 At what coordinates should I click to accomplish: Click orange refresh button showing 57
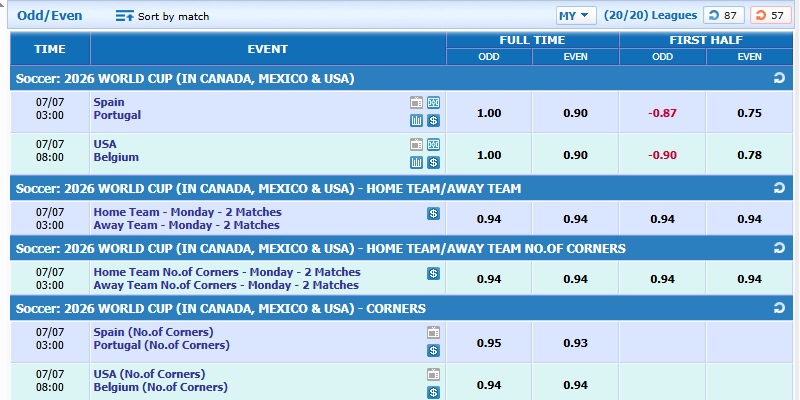(770, 15)
